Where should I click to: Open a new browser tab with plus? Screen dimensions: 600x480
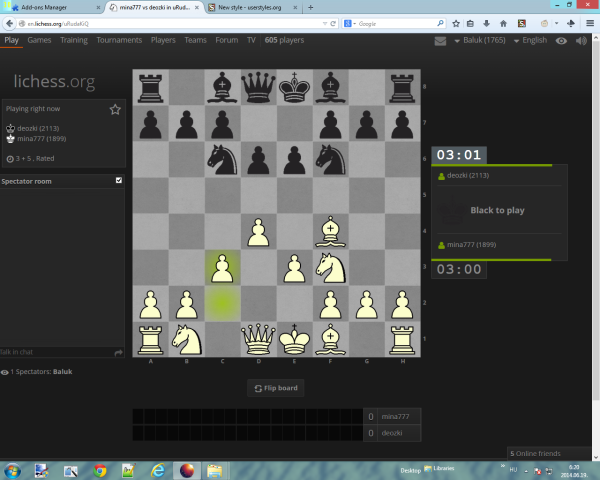[x=311, y=7]
